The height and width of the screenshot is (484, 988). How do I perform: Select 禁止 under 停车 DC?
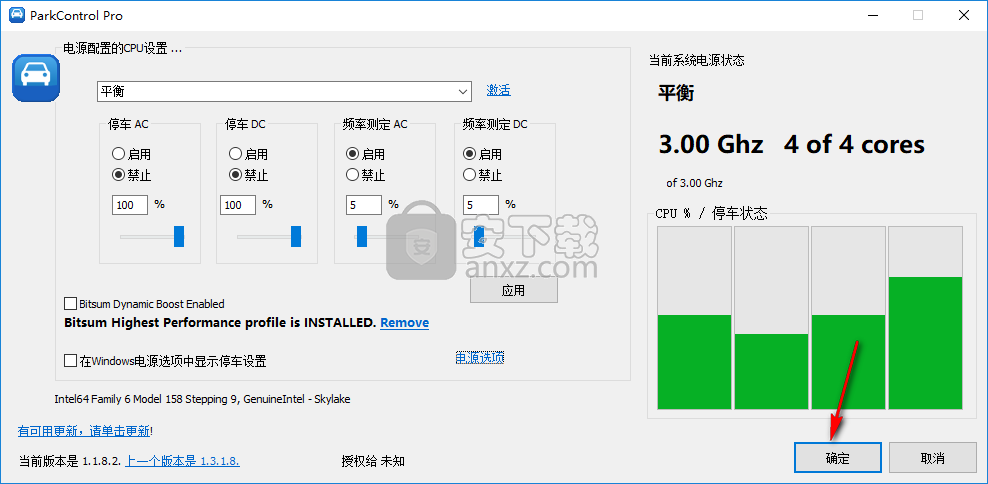pyautogui.click(x=248, y=175)
